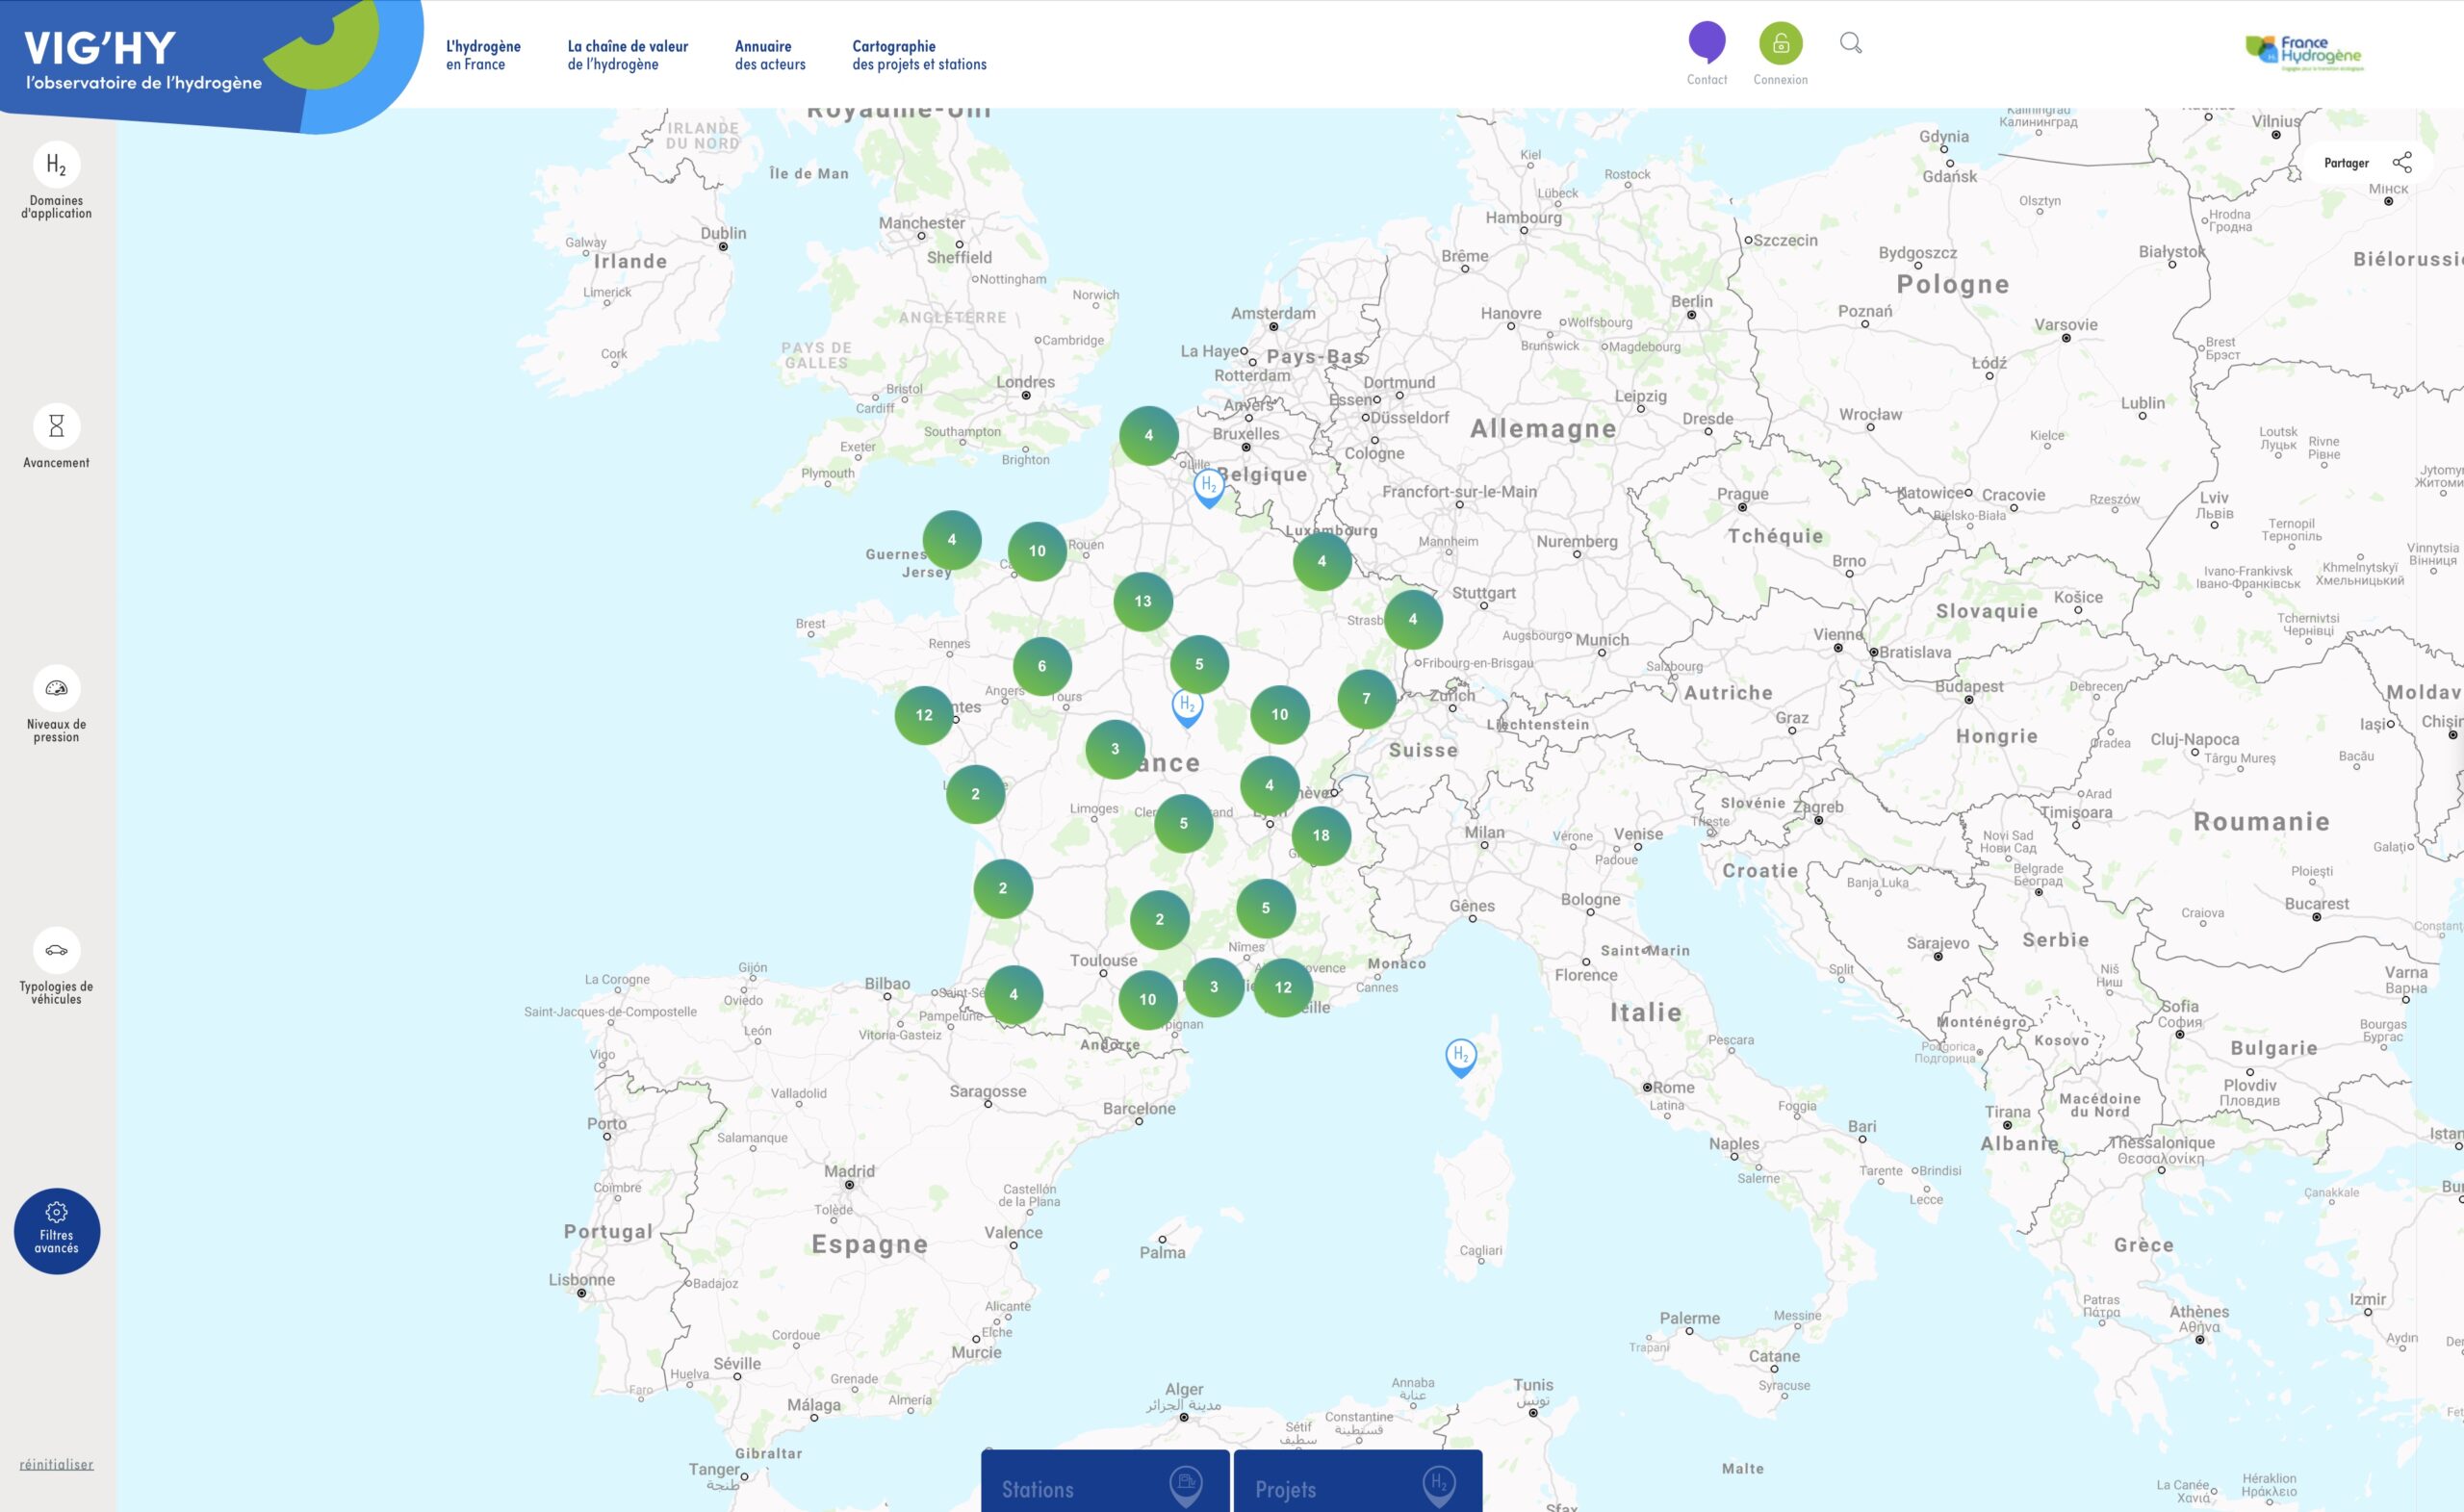Viewport: 2464px width, 1512px height.
Task: Open the search magnifier icon
Action: 1851,43
